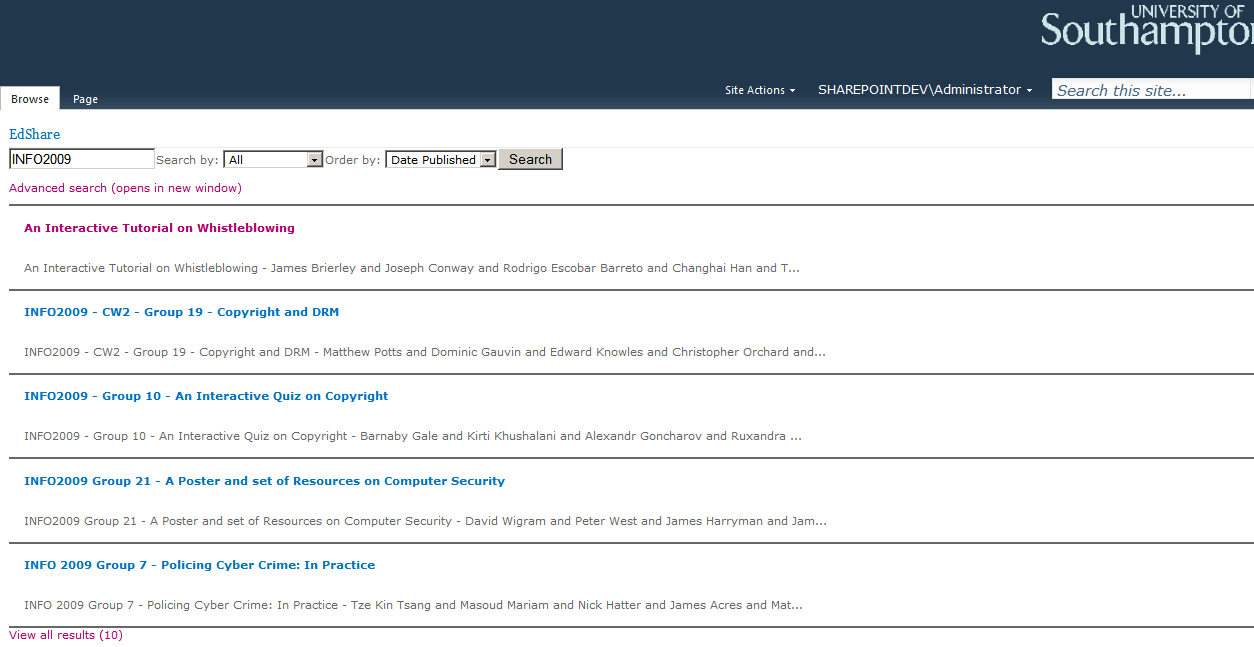Click the Site Actions dropdown arrow
The width and height of the screenshot is (1254, 647).
pos(792,91)
